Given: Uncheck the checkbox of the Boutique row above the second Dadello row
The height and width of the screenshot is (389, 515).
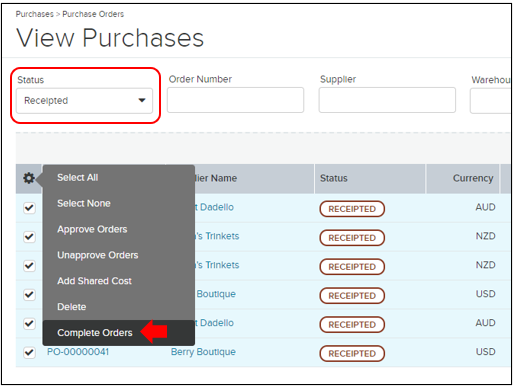Looking at the screenshot, I should [x=29, y=295].
